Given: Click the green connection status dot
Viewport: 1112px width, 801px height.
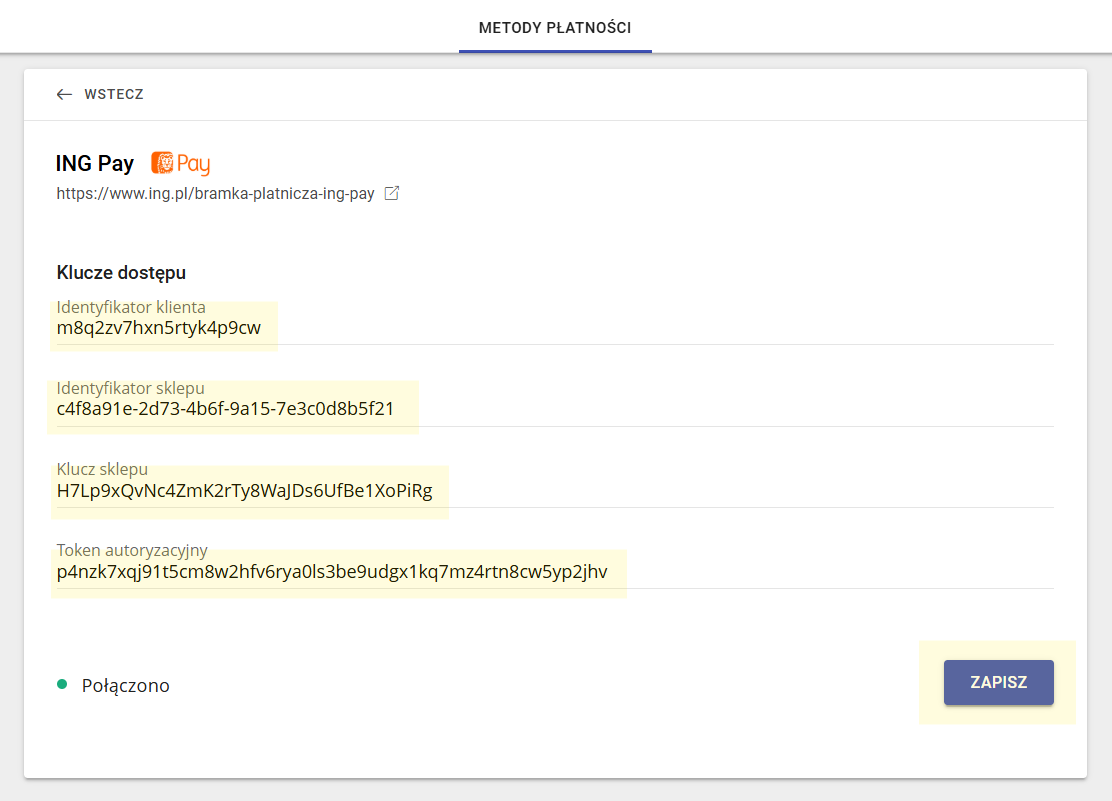Looking at the screenshot, I should (x=62, y=685).
